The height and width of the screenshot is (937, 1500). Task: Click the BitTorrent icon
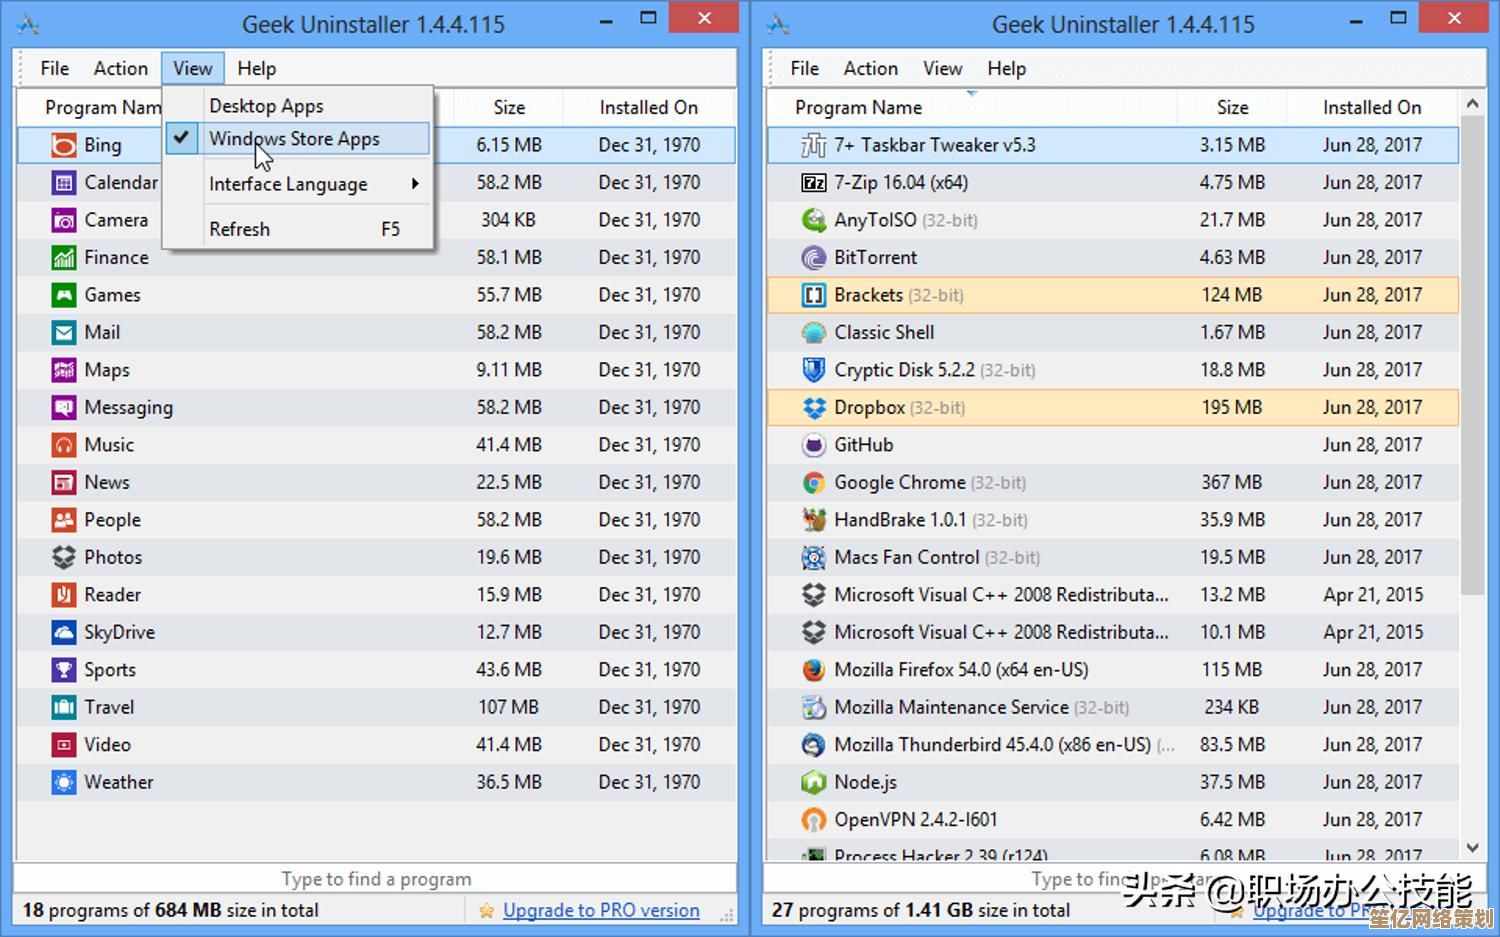(813, 257)
